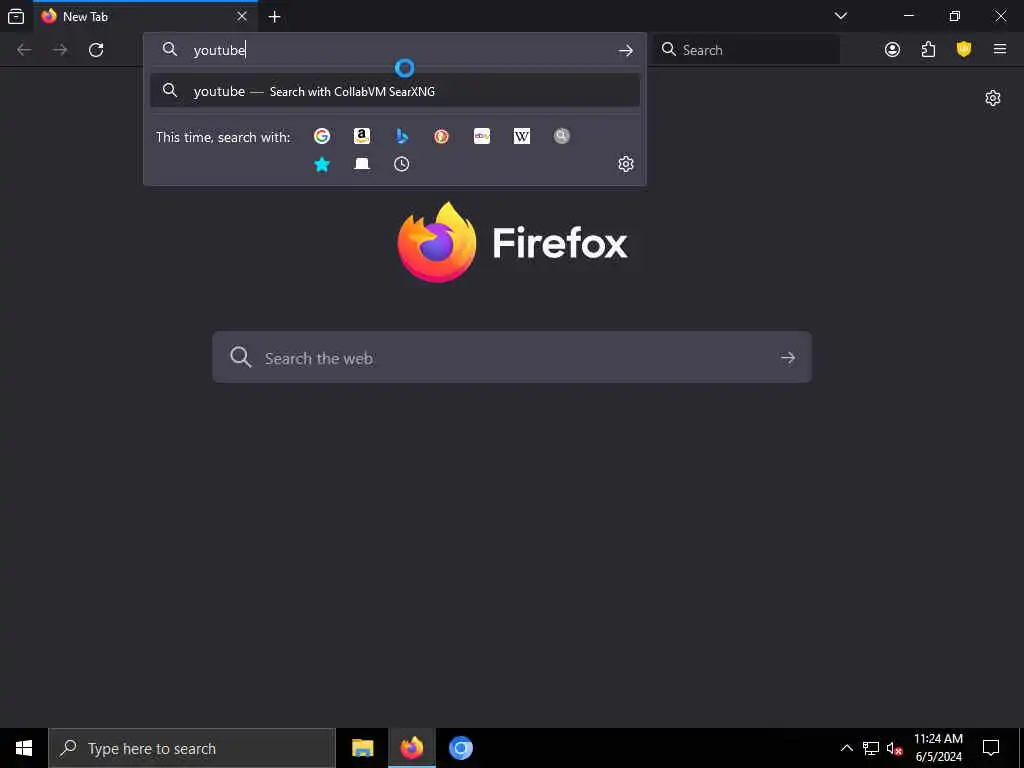
Task: Click Type here to search on taskbar
Action: [192, 748]
